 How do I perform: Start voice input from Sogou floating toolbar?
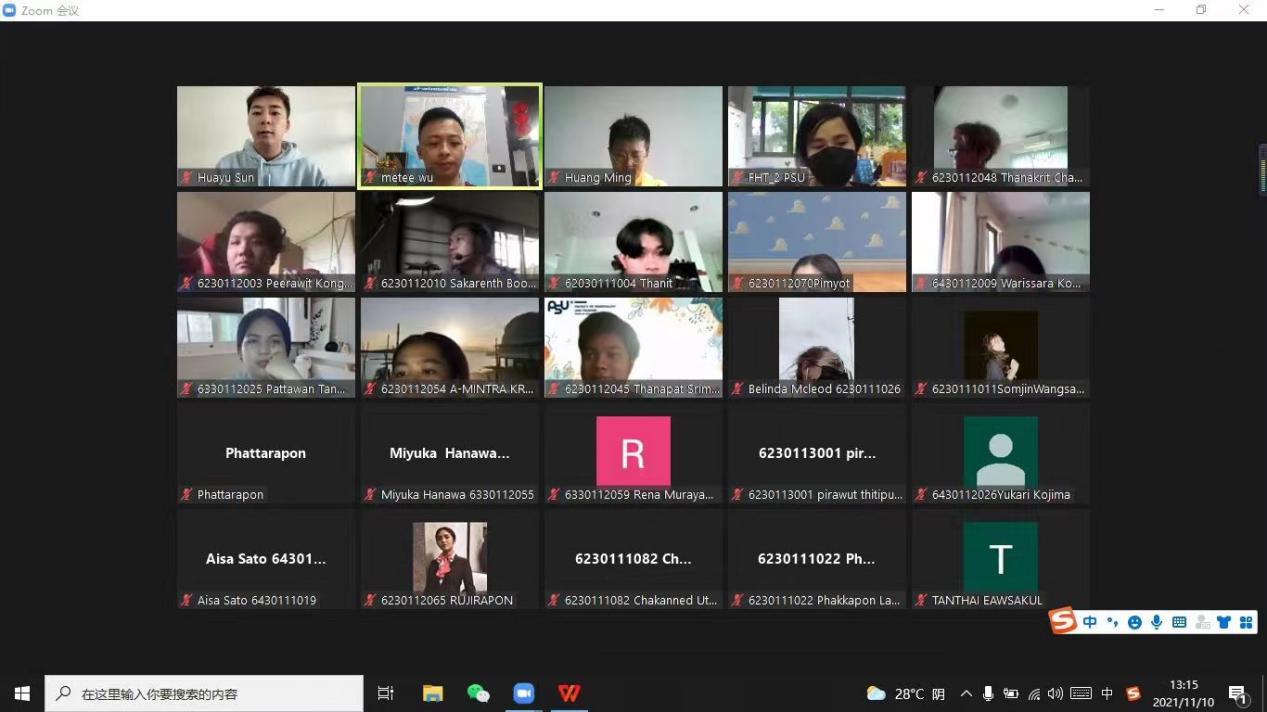[1157, 622]
